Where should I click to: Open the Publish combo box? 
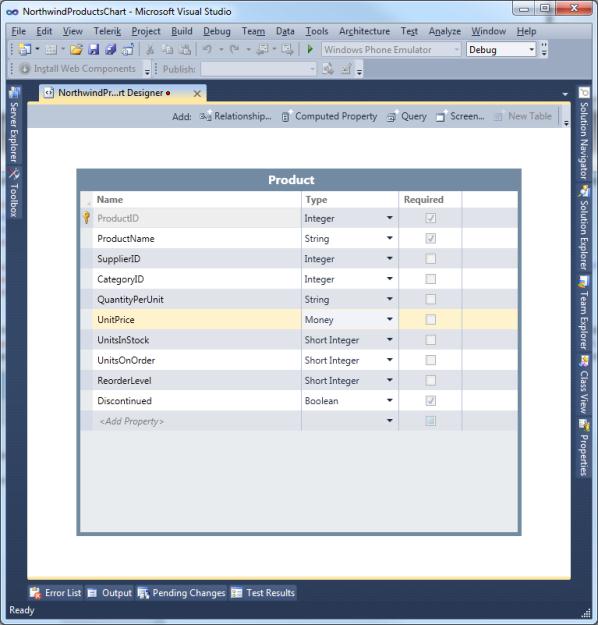(258, 69)
